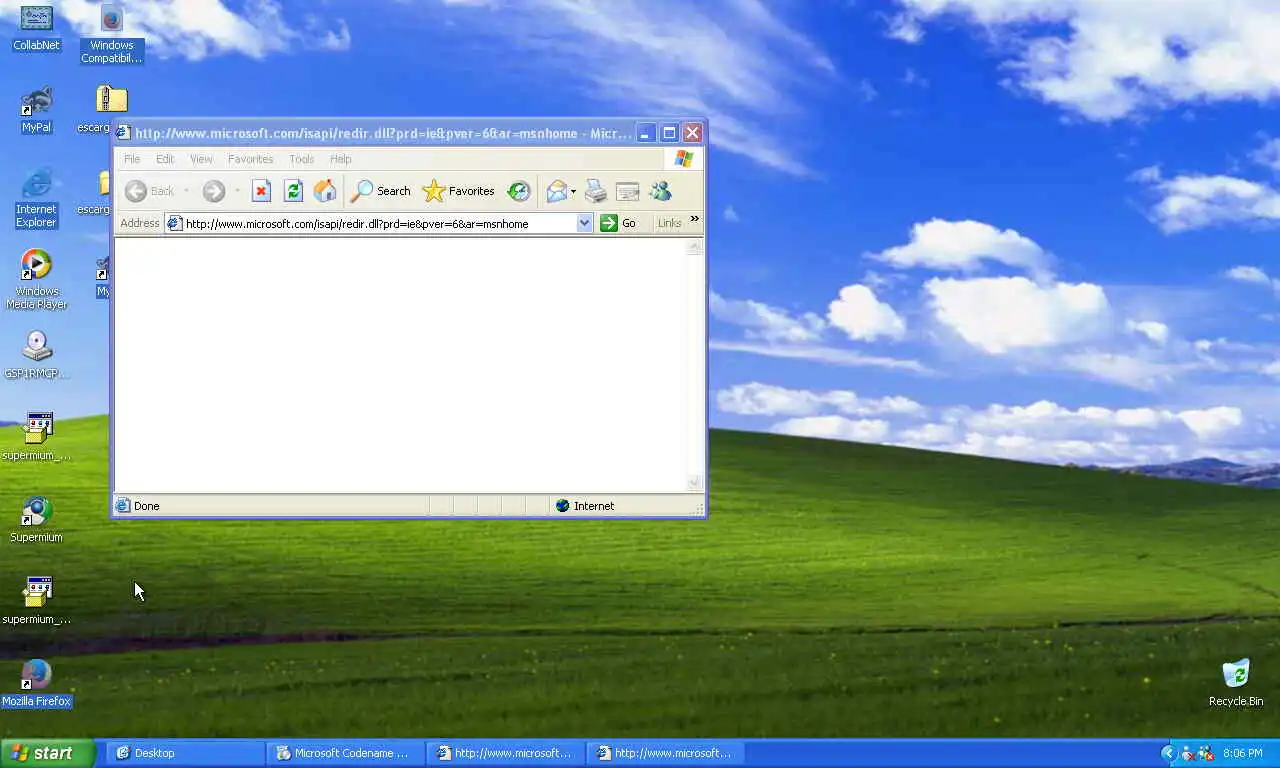Switch to first microsoft.com taskbar button

[x=506, y=753]
